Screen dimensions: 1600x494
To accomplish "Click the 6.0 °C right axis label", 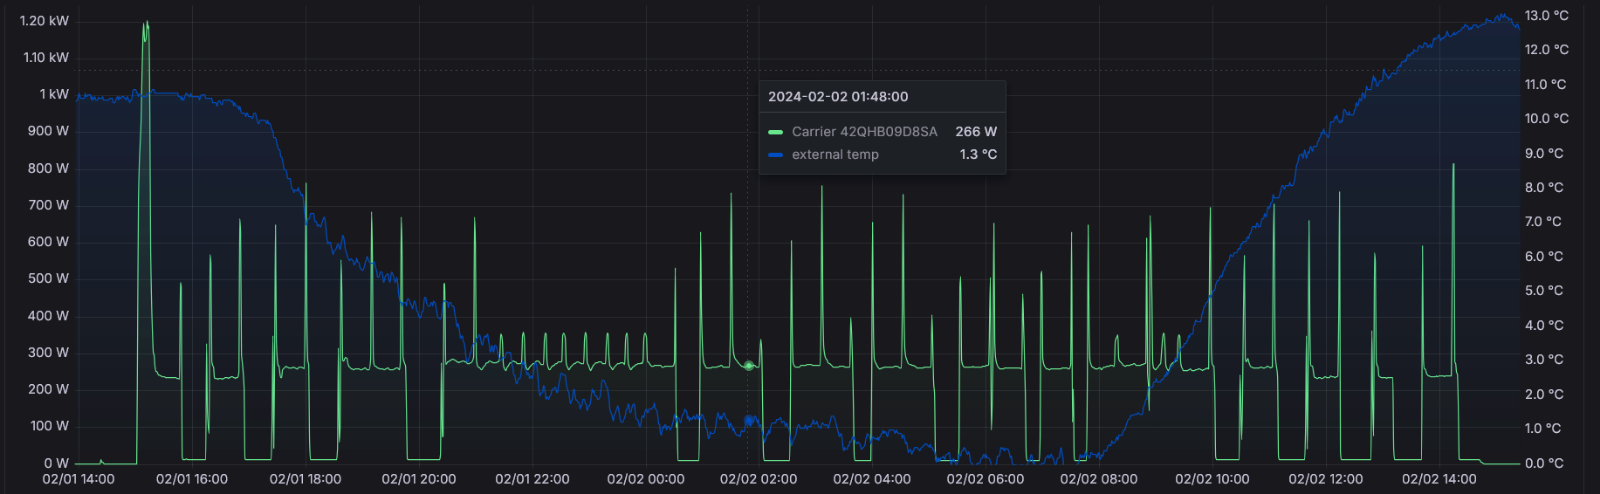I will coord(1544,257).
